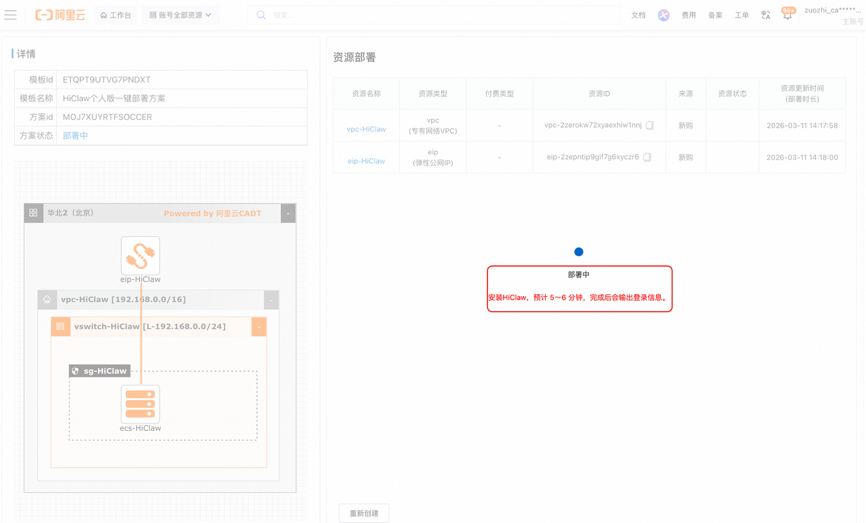Expand the 账号全部资源 dropdown
Screen dimensions: 866x523
point(180,15)
